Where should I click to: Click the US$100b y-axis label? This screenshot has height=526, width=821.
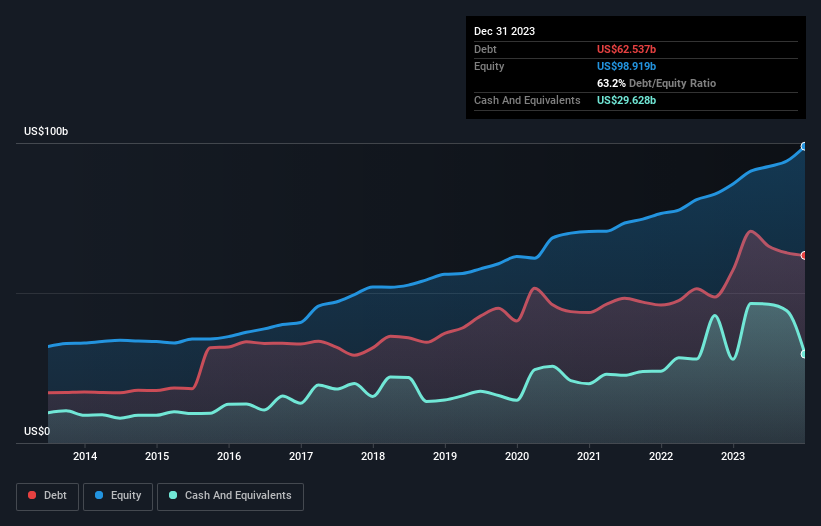tap(46, 131)
